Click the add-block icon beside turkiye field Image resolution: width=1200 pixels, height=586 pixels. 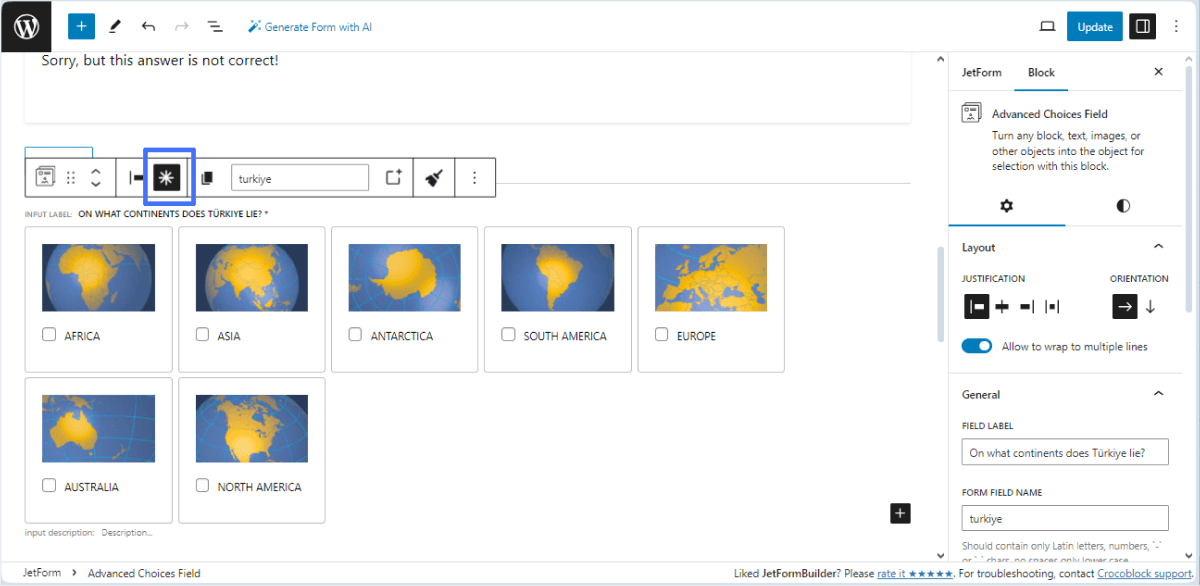tap(394, 178)
